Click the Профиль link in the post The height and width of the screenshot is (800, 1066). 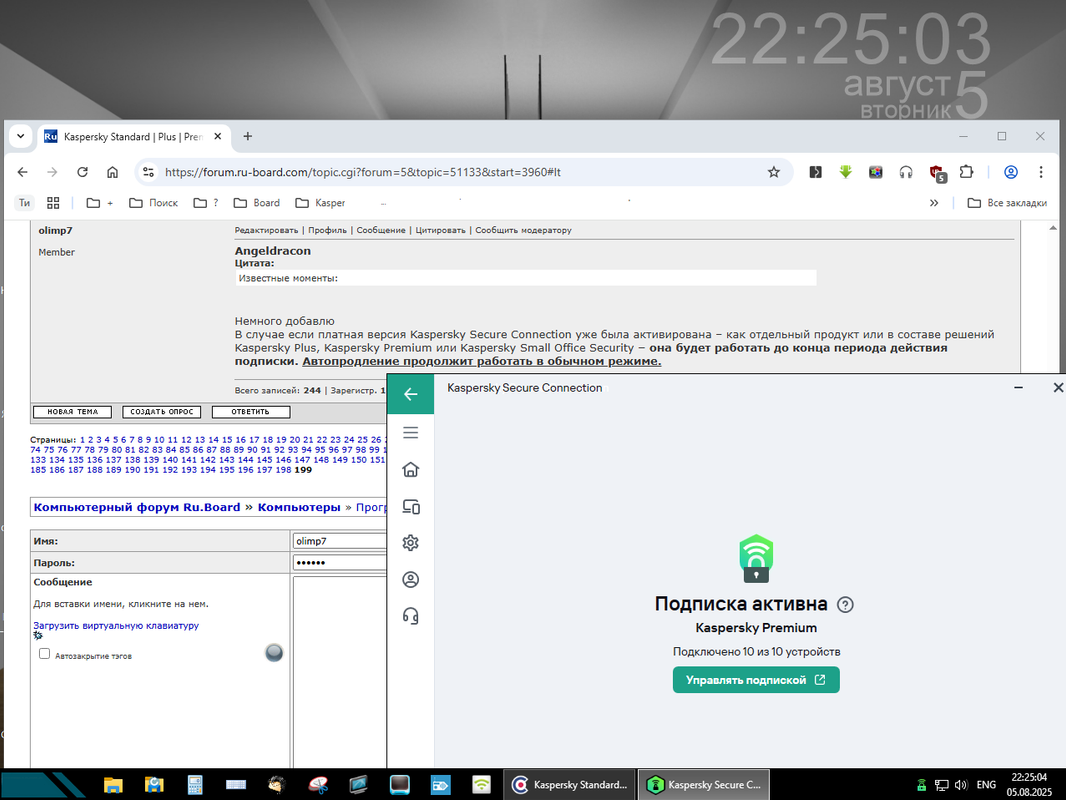(327, 230)
